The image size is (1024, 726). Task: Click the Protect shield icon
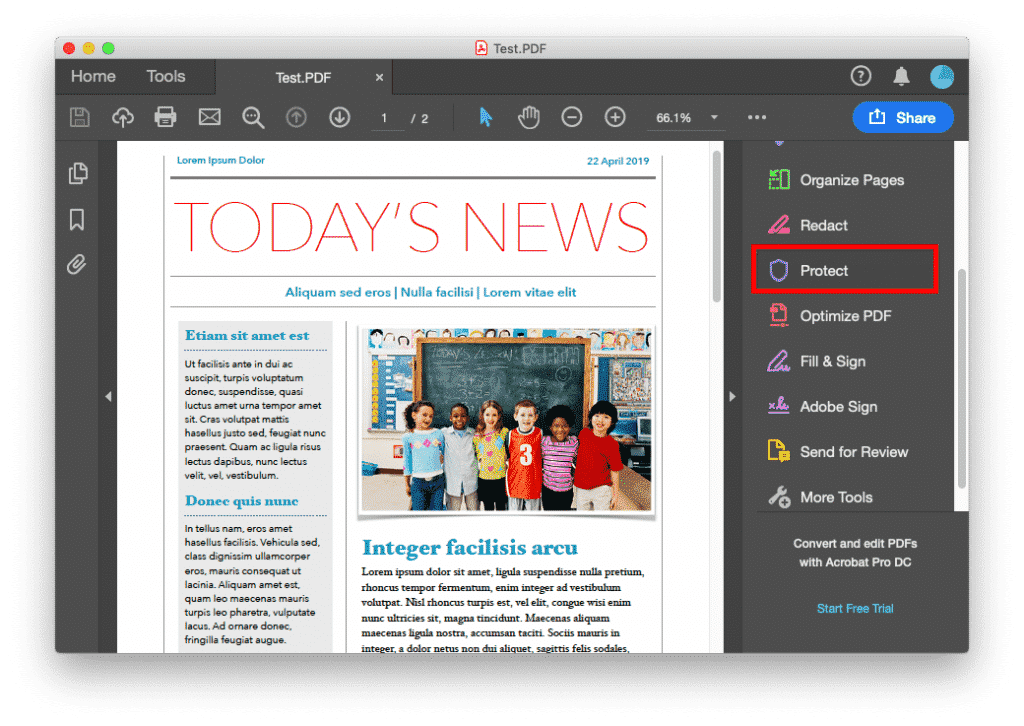(778, 270)
